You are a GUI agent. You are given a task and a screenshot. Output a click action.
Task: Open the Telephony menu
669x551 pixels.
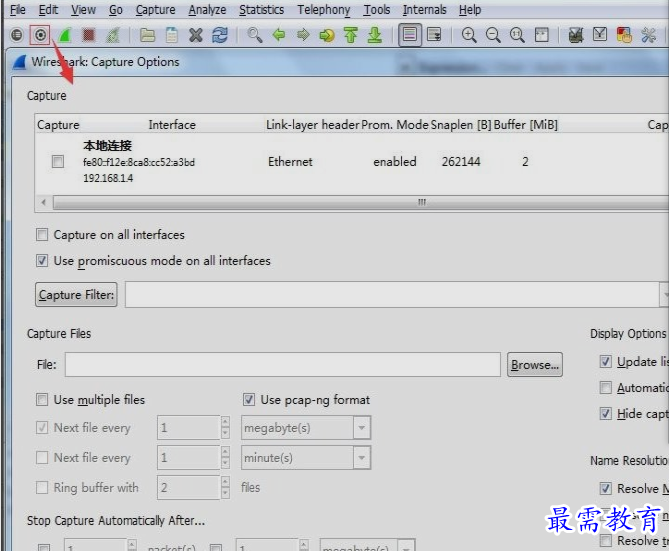point(324,9)
